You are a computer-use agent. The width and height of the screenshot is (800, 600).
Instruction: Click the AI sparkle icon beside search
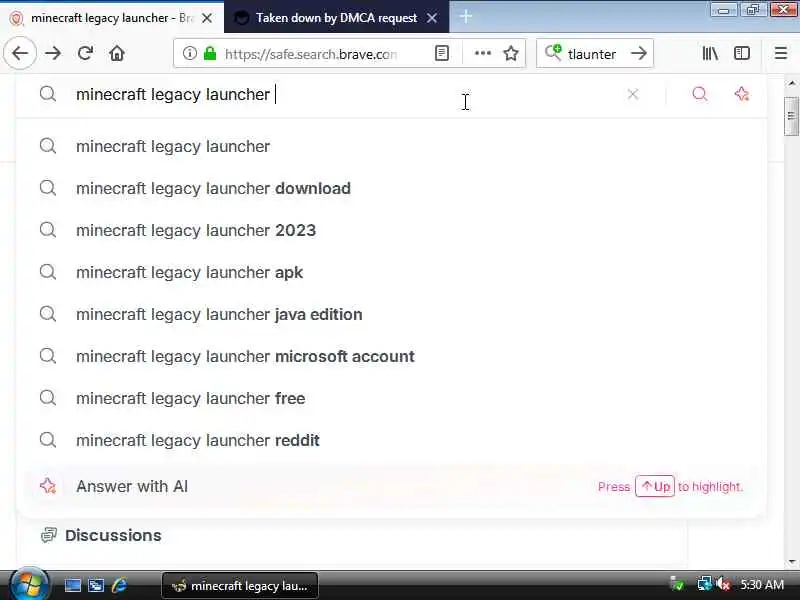click(741, 94)
